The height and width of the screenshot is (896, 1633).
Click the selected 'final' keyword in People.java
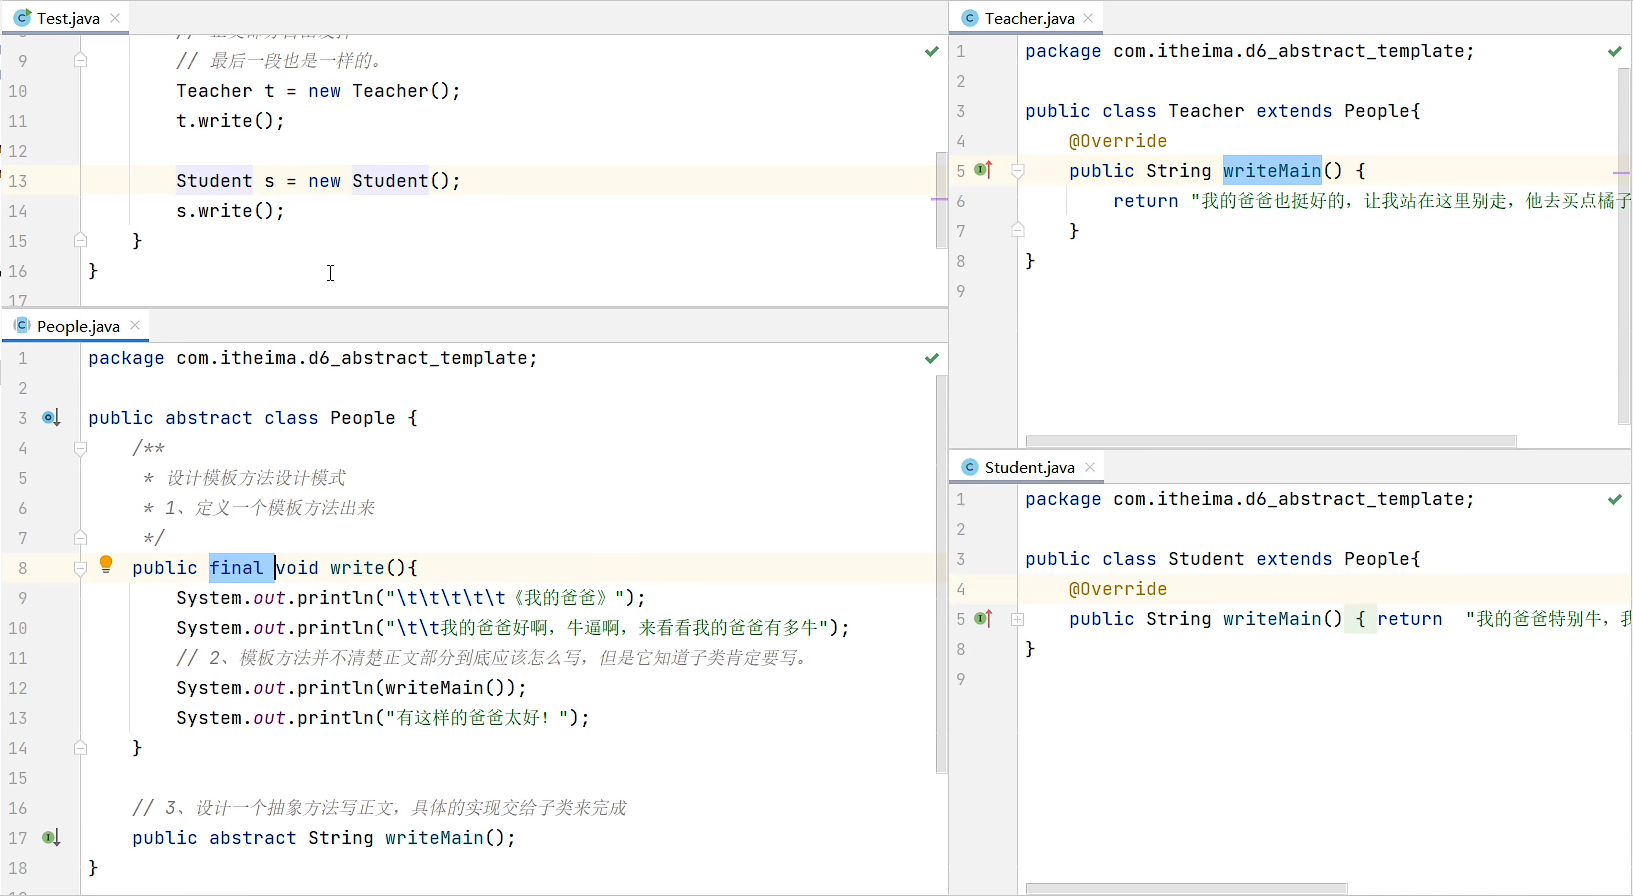(236, 568)
